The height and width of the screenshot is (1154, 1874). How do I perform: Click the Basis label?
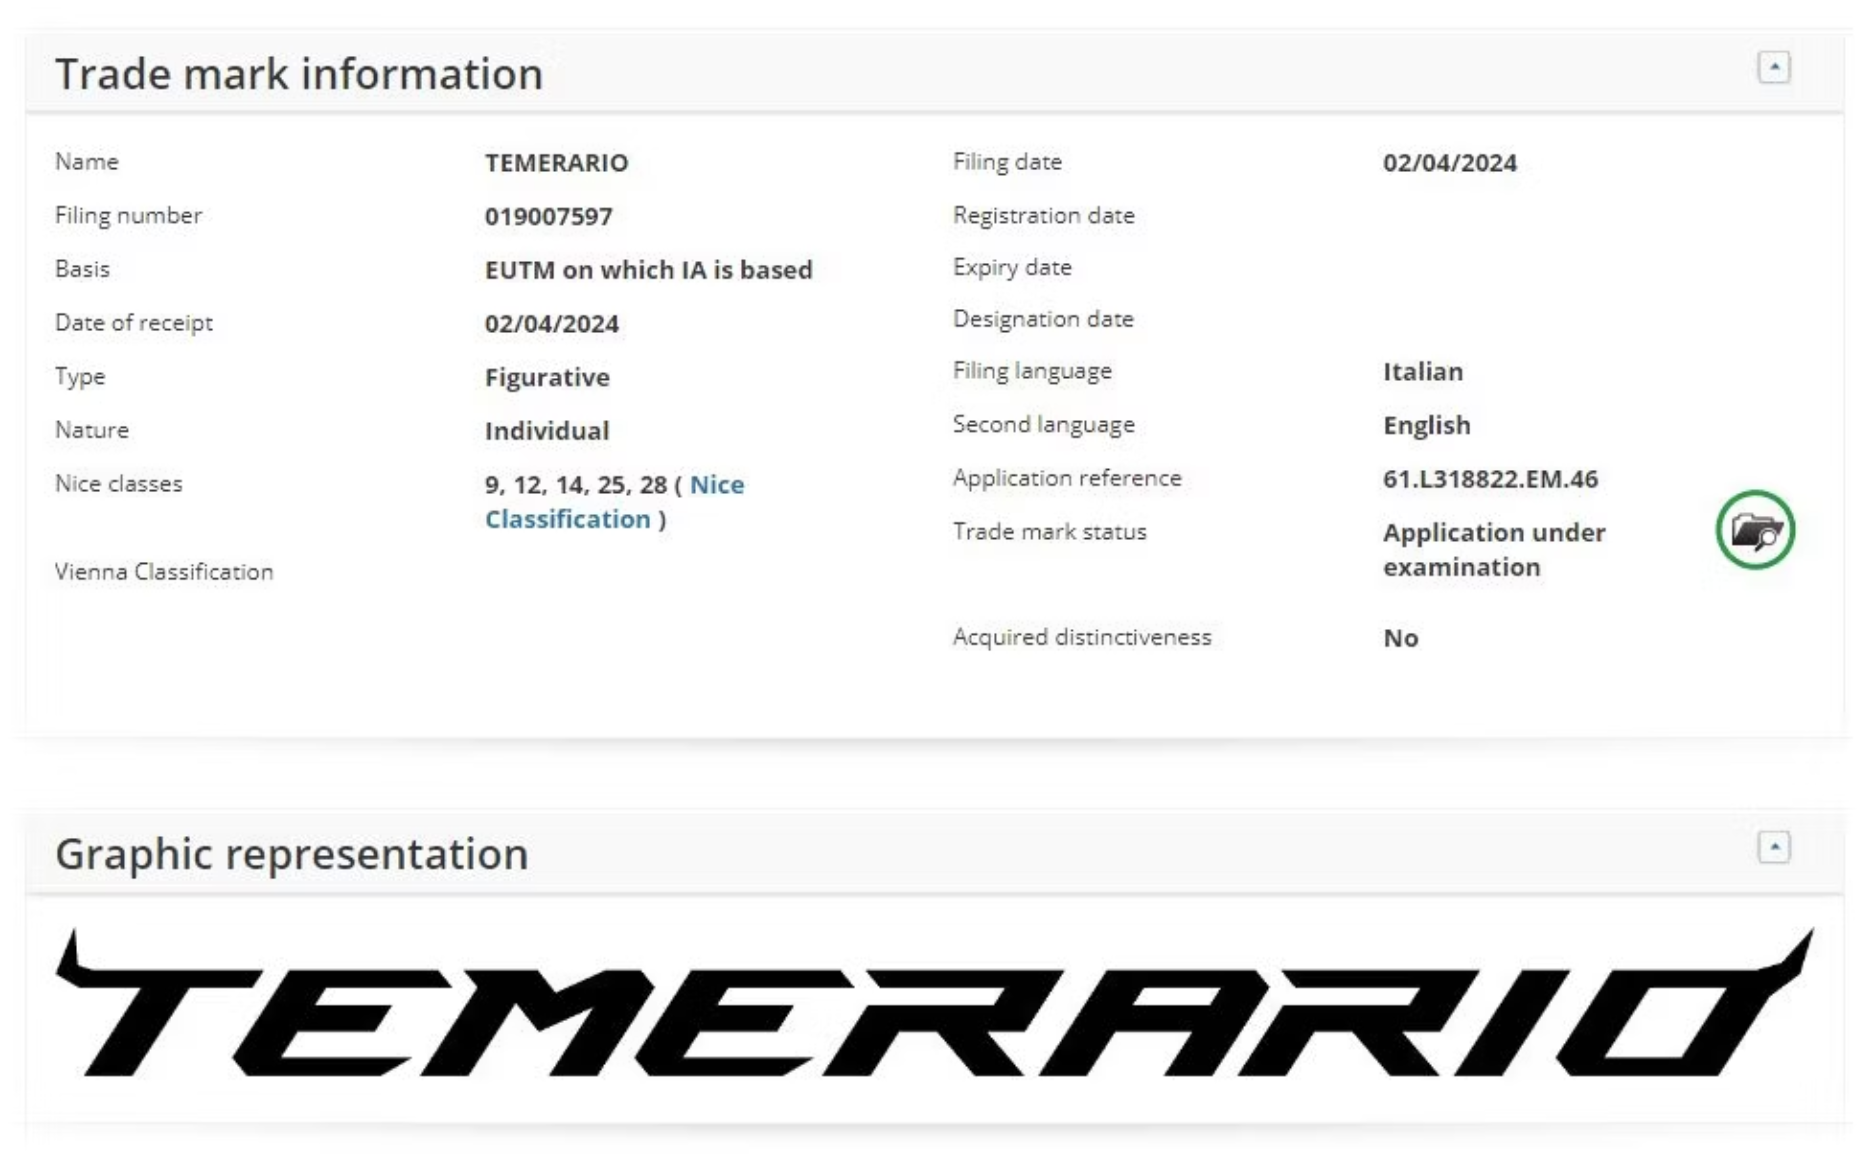(82, 269)
